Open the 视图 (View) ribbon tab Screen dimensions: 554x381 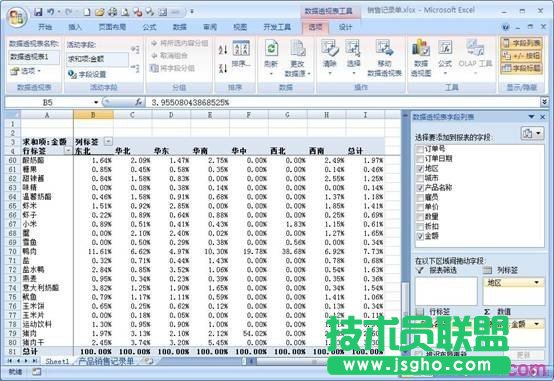240,27
